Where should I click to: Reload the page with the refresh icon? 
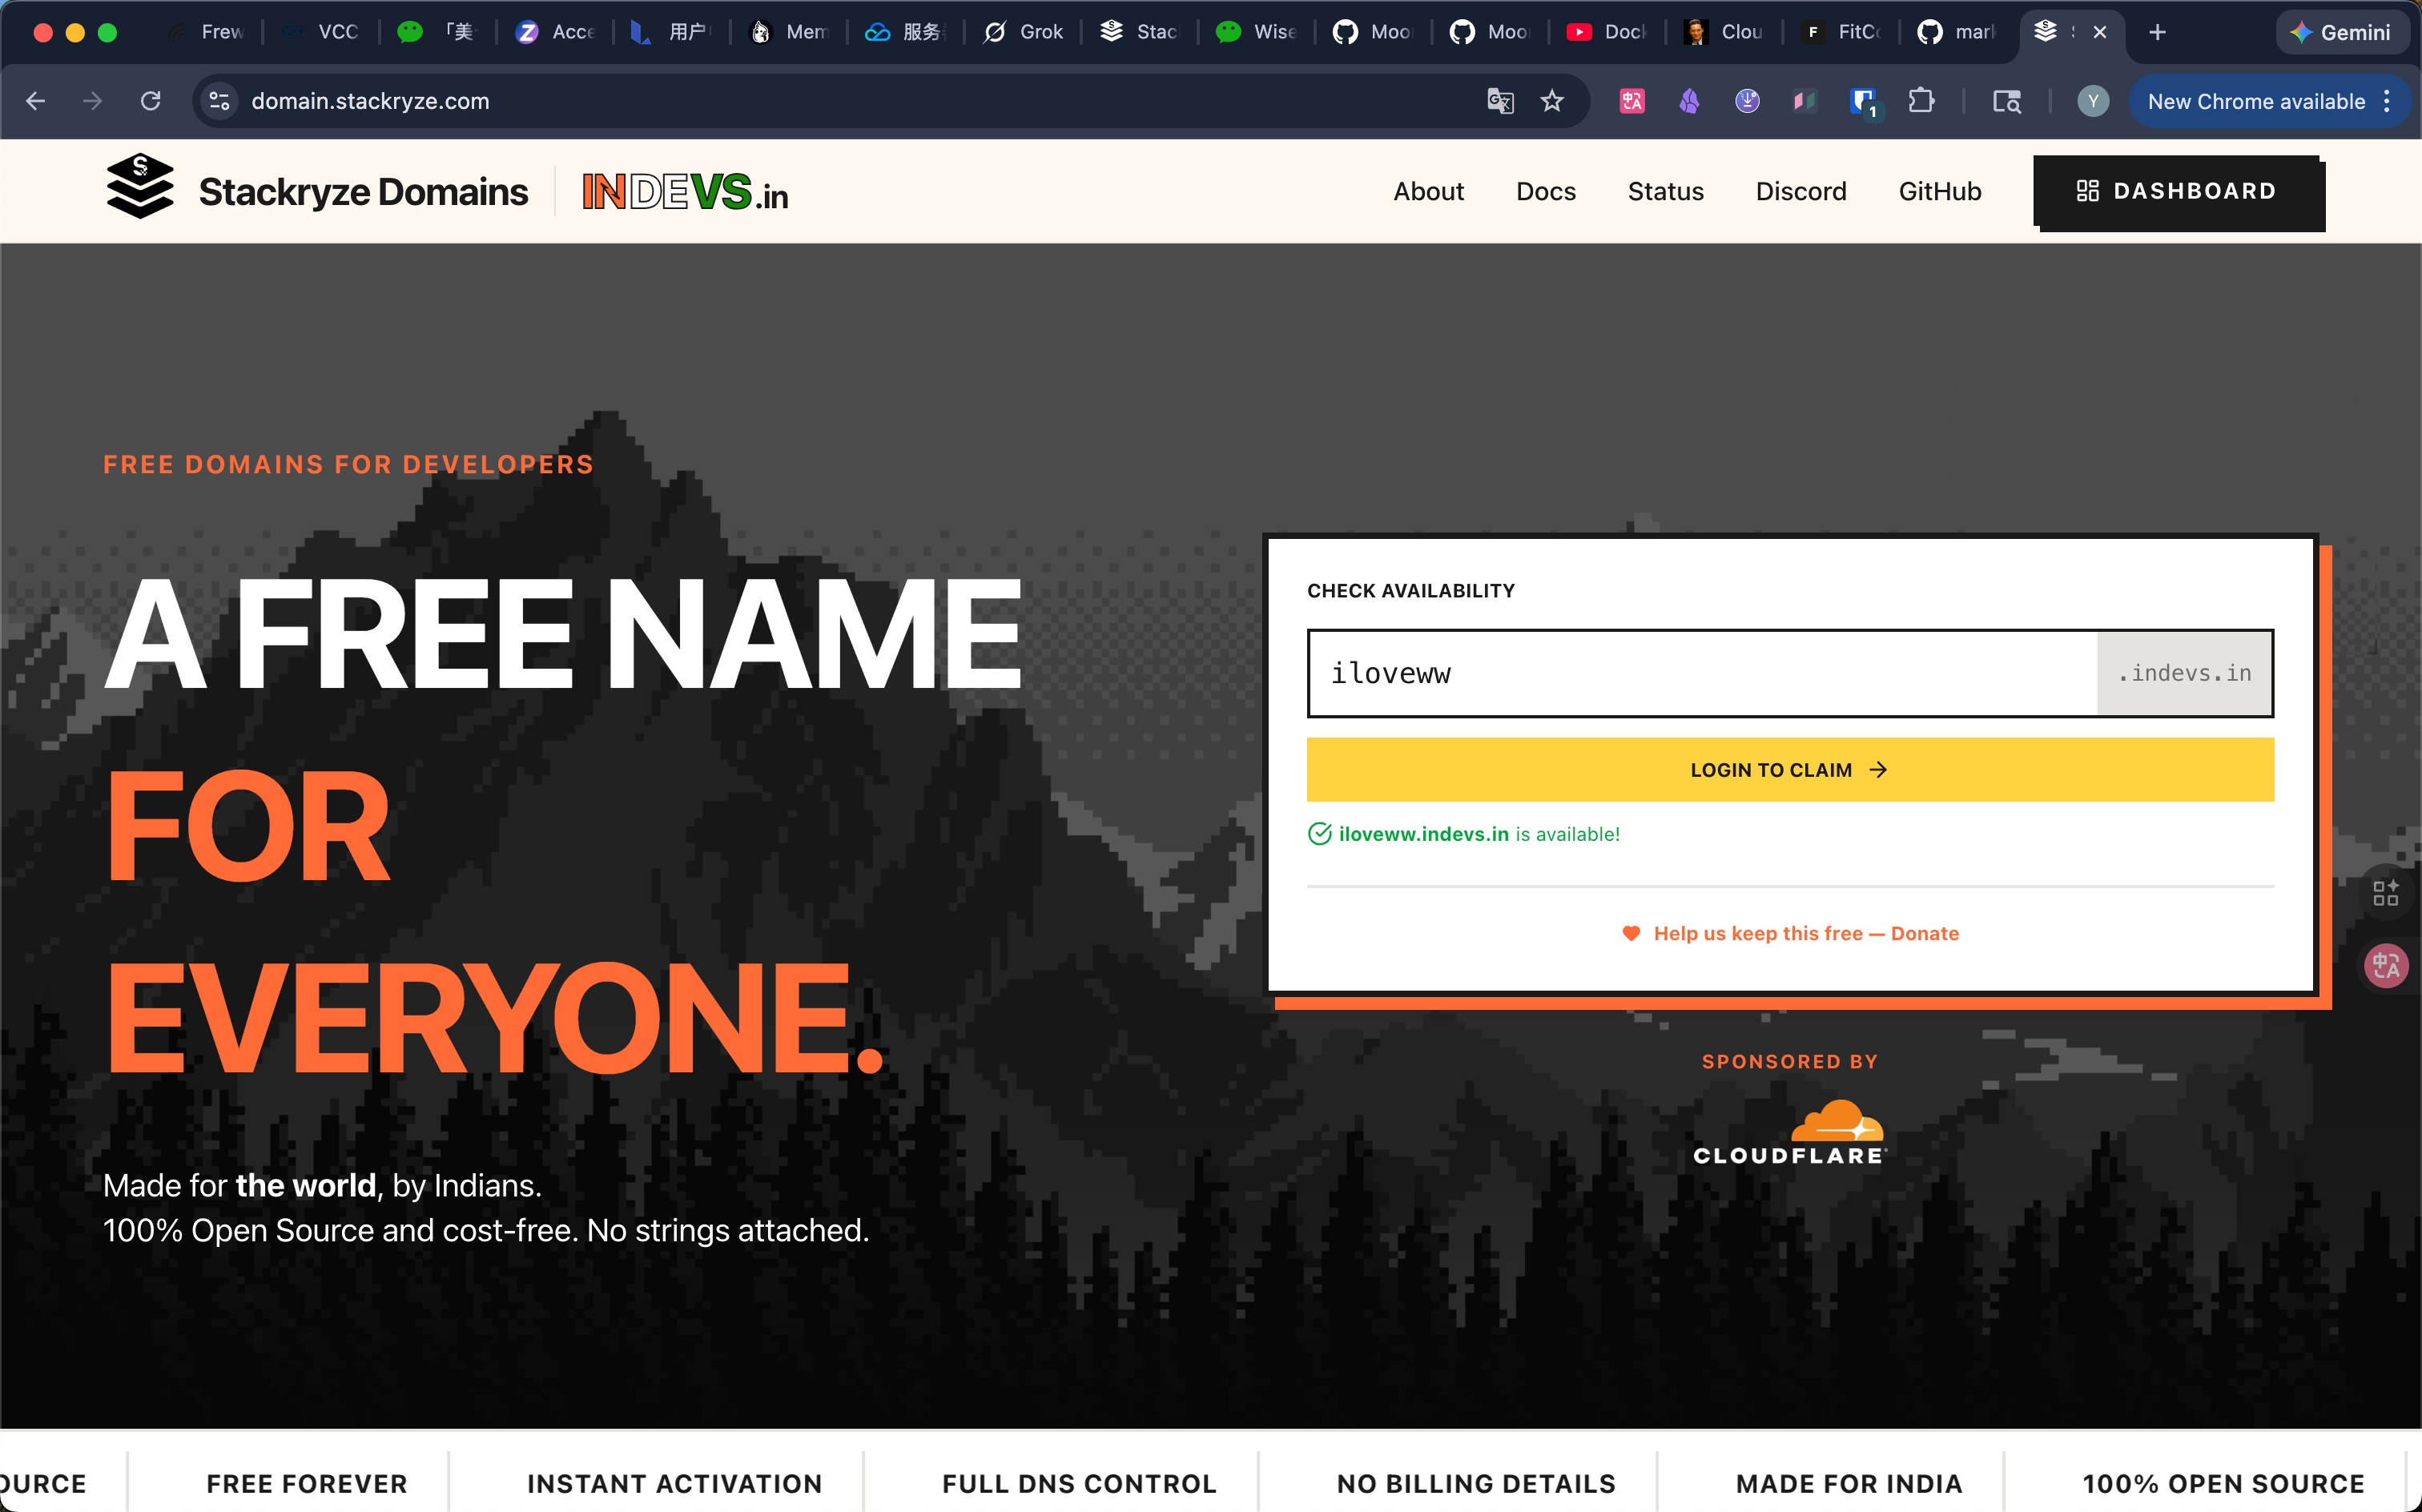tap(151, 101)
